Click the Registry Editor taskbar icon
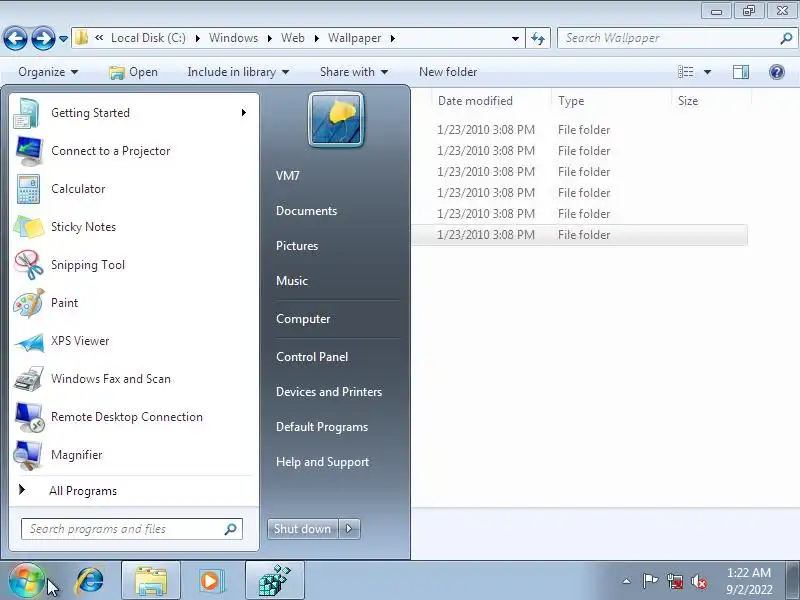The image size is (800, 600). pyautogui.click(x=274, y=581)
